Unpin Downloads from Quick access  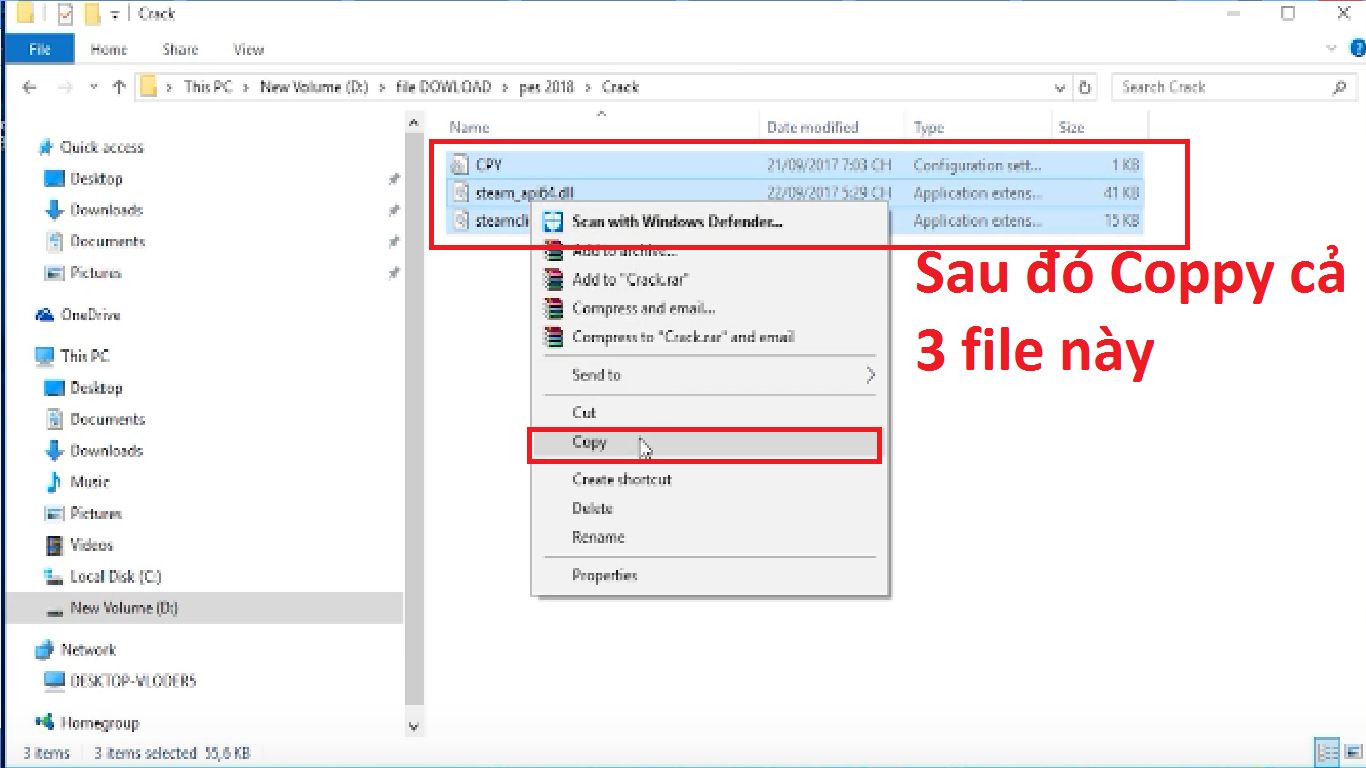[396, 209]
